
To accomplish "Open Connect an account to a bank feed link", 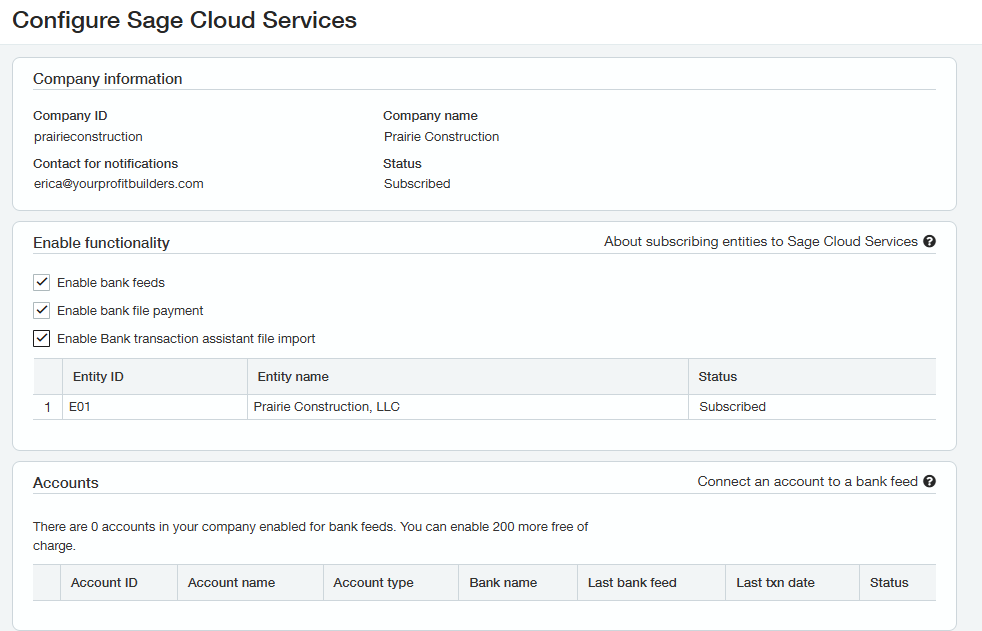I will 807,481.
